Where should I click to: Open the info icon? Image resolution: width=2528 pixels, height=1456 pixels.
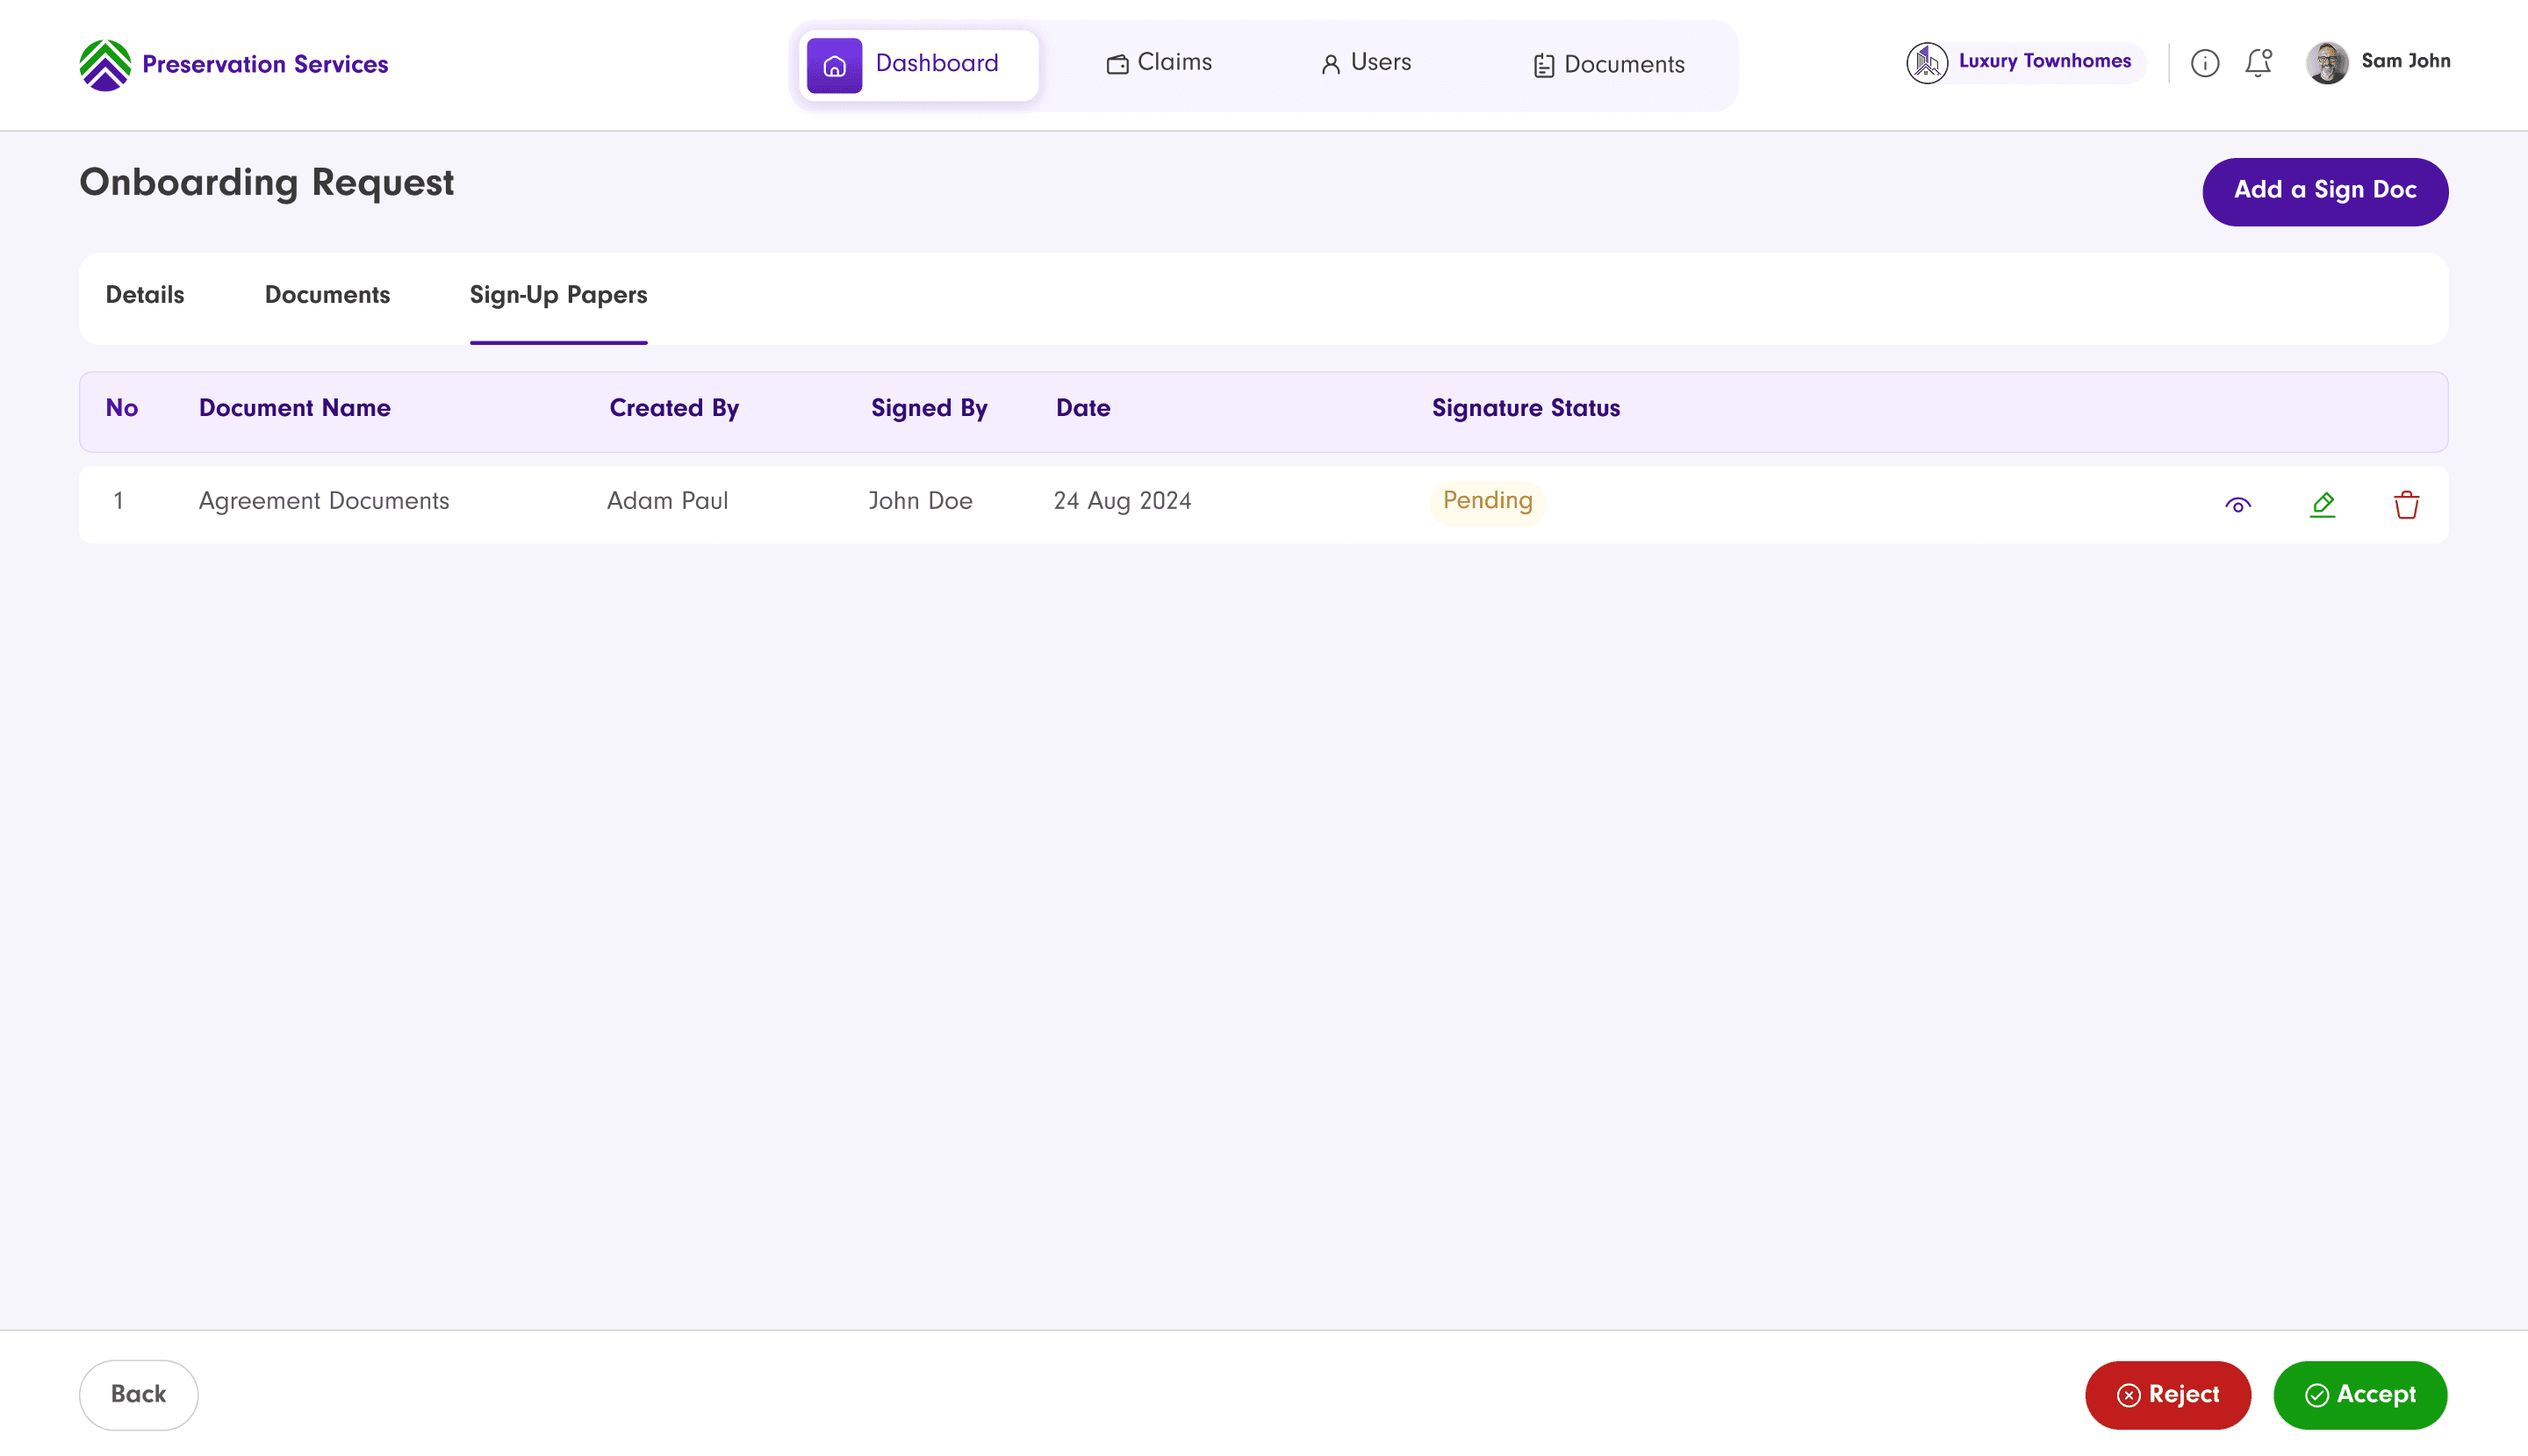2204,63
